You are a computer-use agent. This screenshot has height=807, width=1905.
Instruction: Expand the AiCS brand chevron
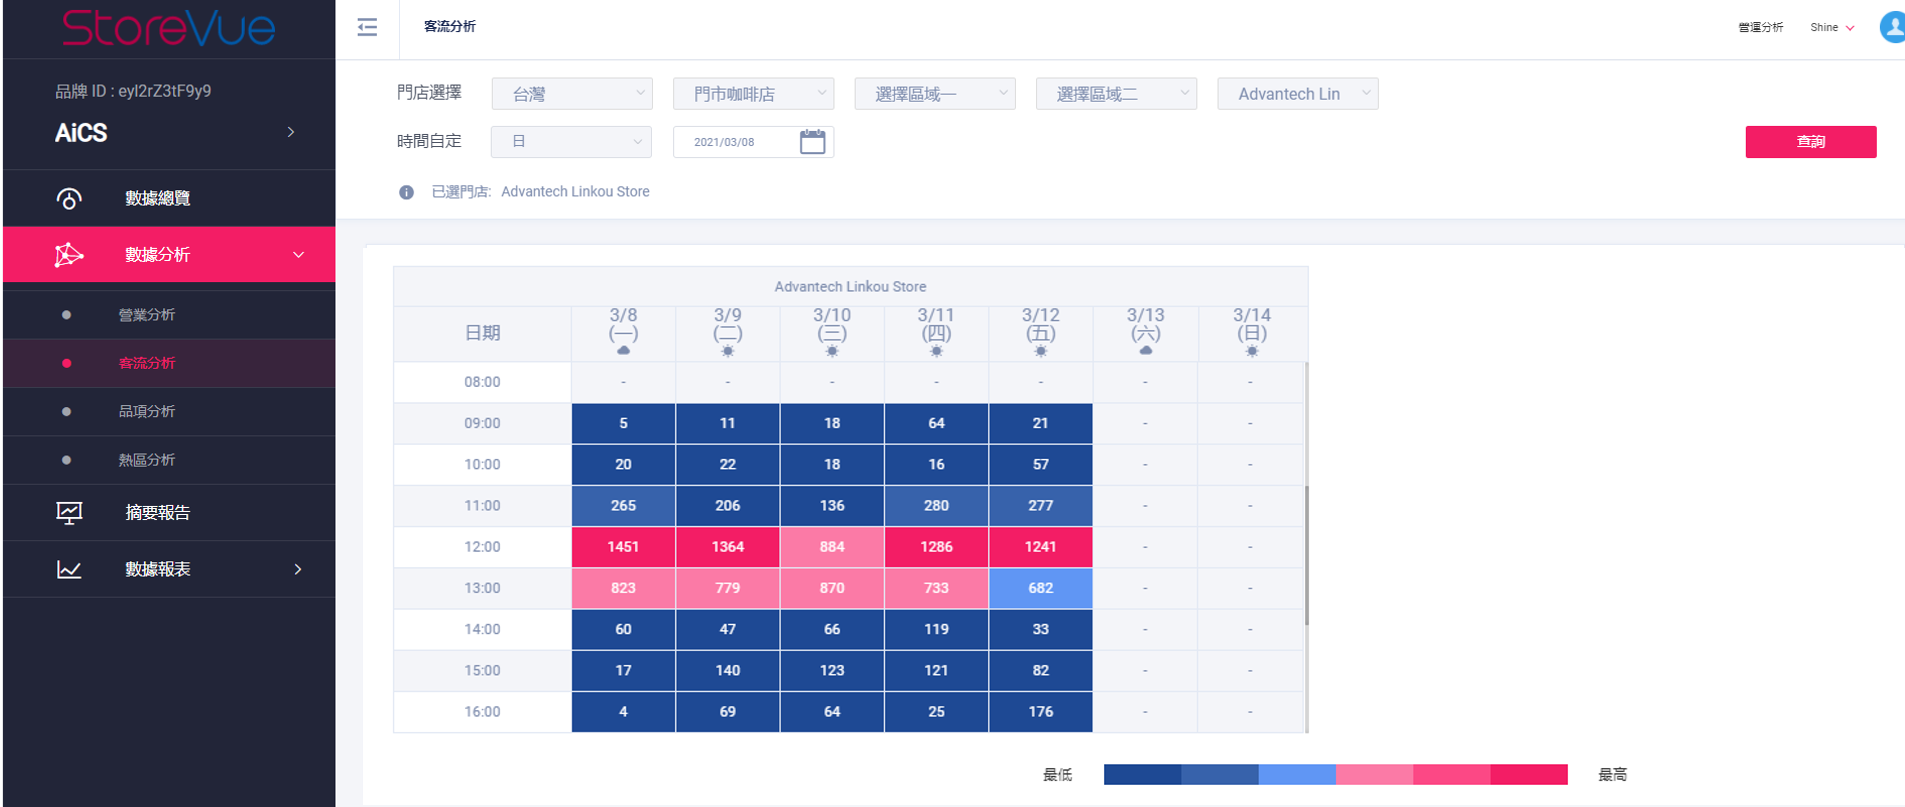click(291, 132)
